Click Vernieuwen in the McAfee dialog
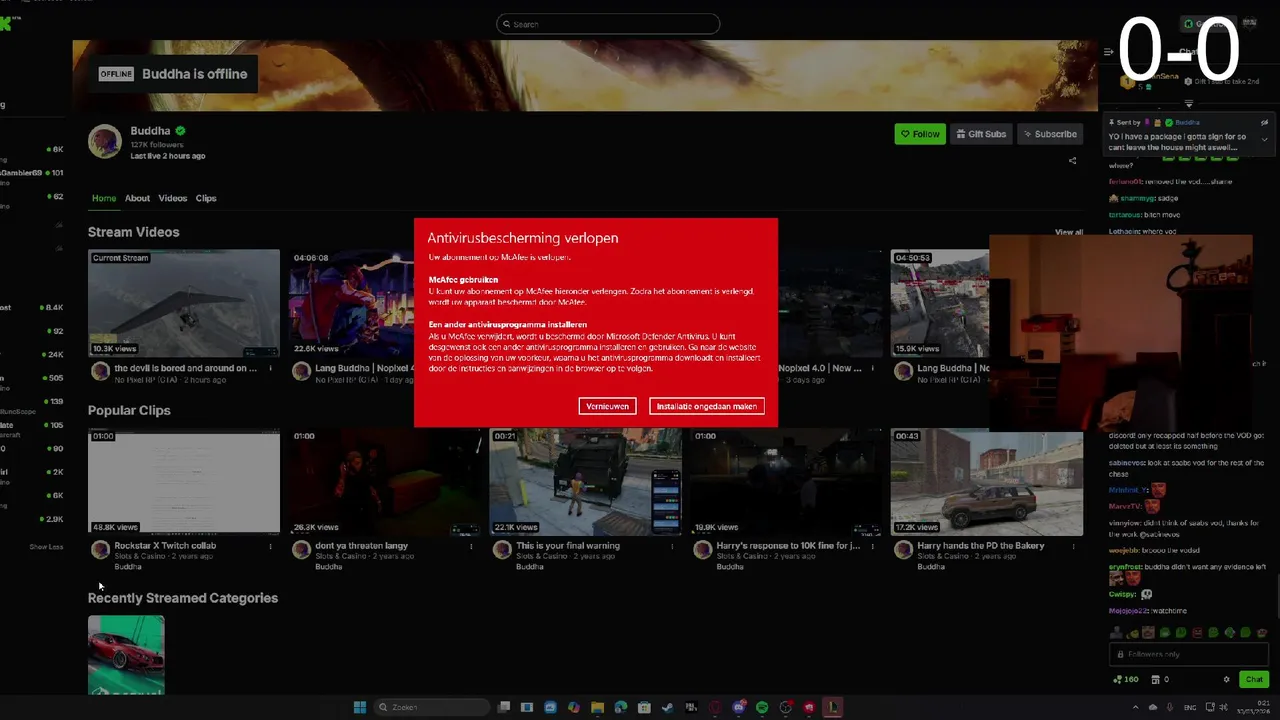The height and width of the screenshot is (720, 1280). (607, 406)
